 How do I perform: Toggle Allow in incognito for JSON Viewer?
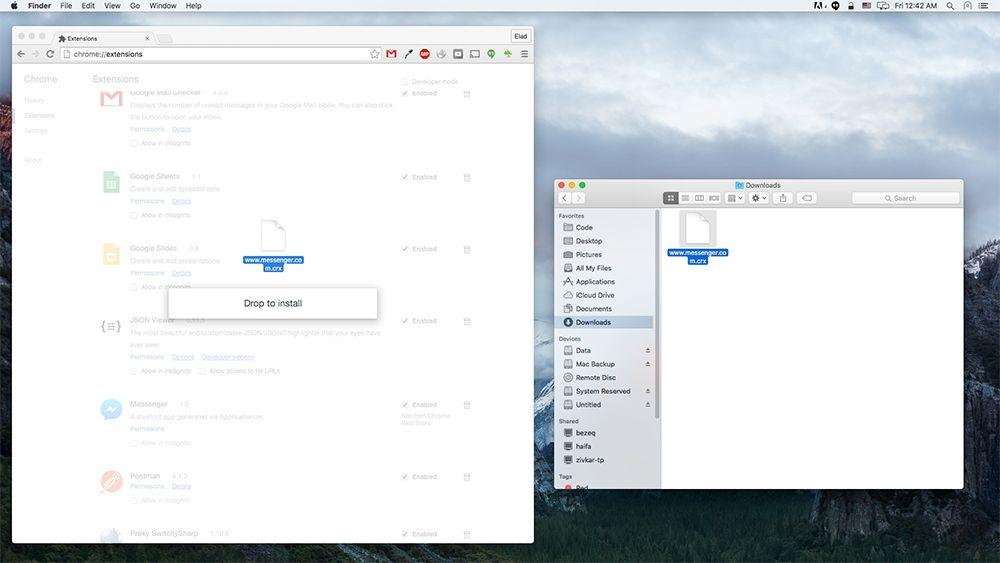(133, 371)
